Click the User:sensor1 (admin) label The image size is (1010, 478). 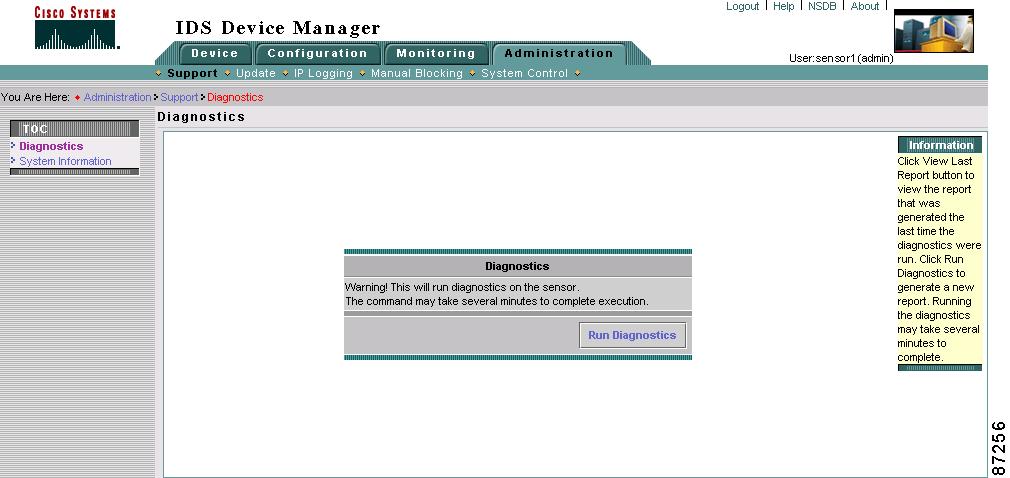841,59
